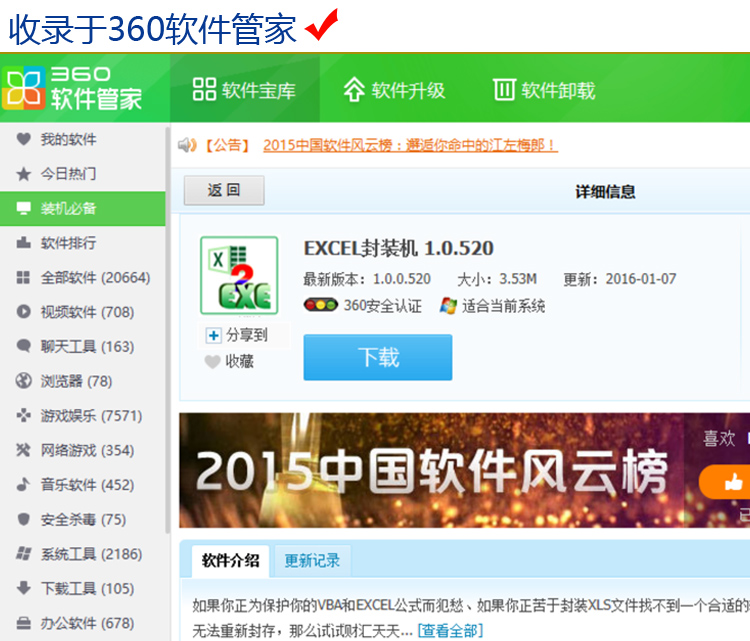This screenshot has width=750, height=641.
Task: Select 今日热门 in the sidebar
Action: click(83, 174)
